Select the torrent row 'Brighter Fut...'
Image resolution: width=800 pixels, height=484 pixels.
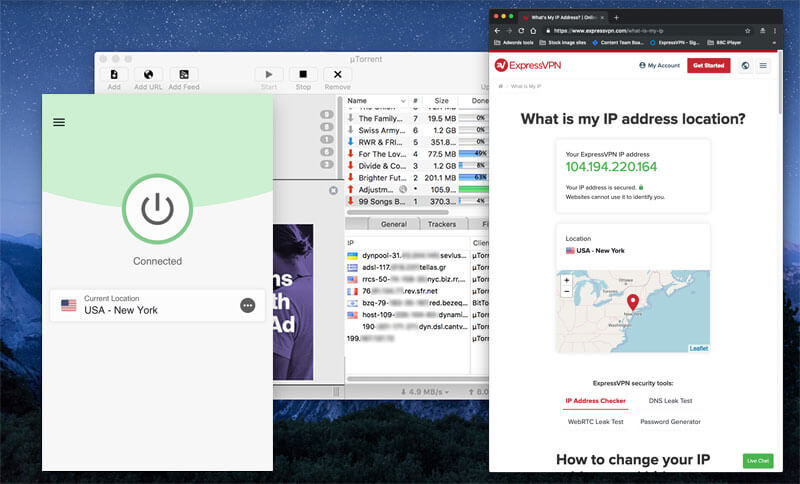tap(417, 177)
